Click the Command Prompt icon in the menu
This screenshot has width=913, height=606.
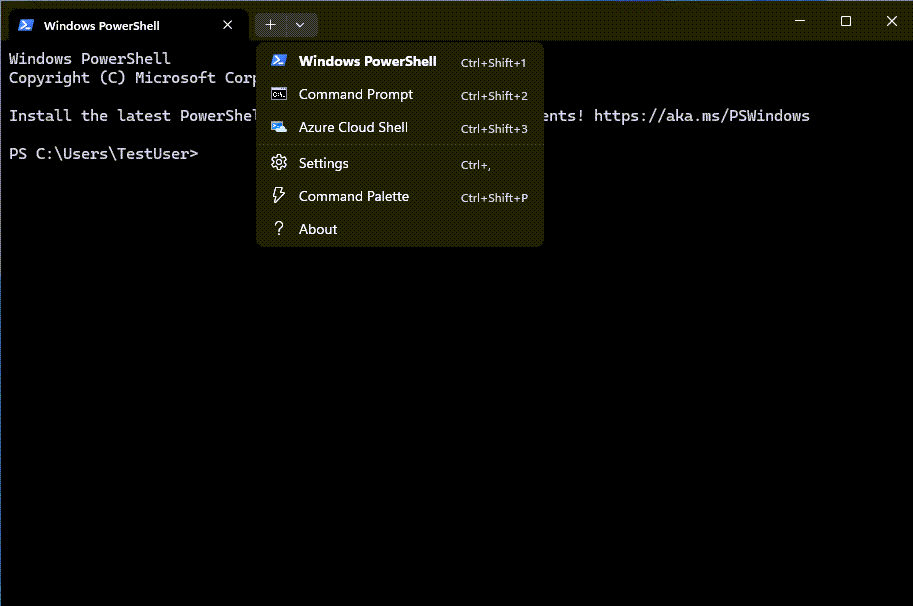279,94
